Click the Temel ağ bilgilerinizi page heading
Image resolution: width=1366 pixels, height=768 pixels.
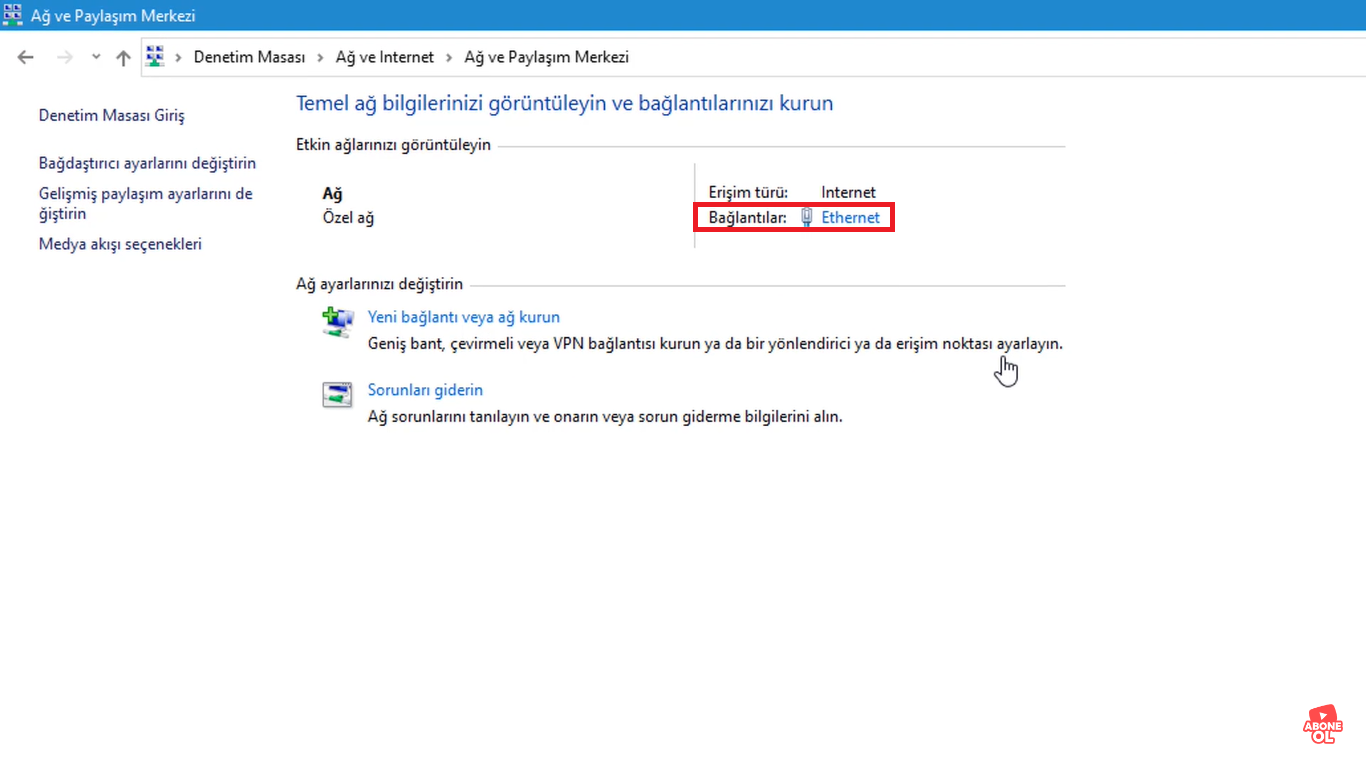(x=565, y=103)
